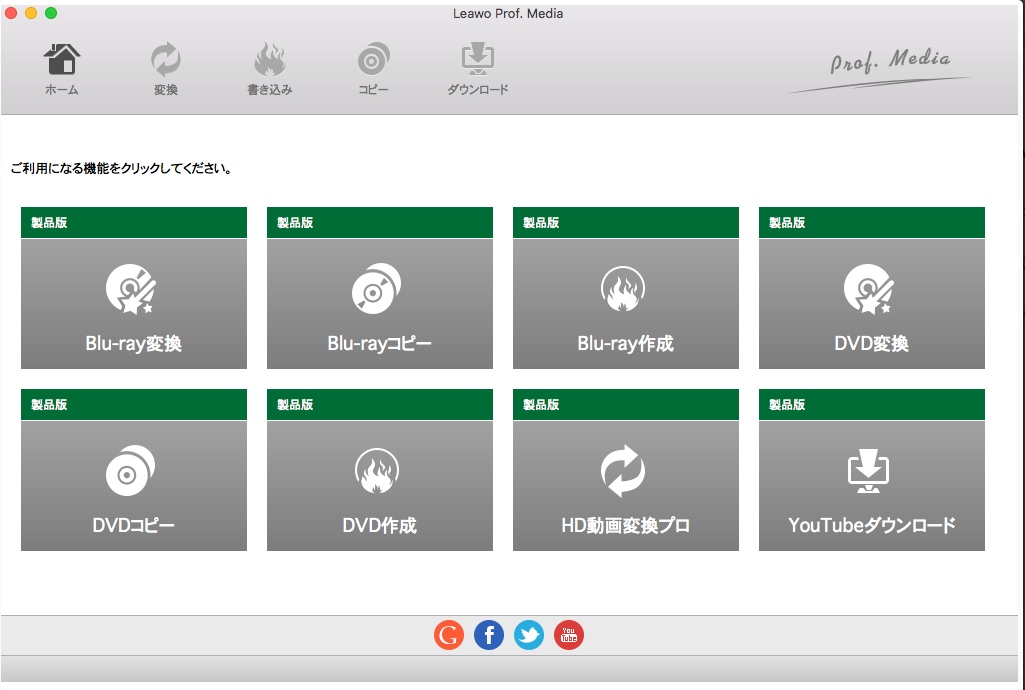The height and width of the screenshot is (690, 1025).
Task: Open the 変換 (Convert) toolbar icon
Action: (x=165, y=59)
